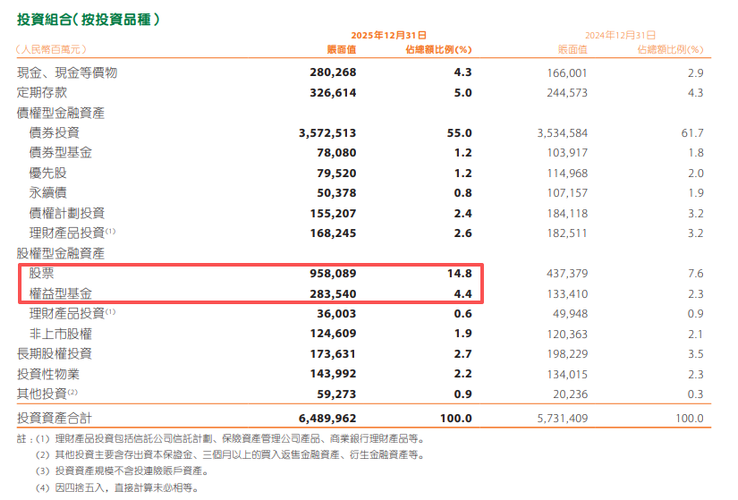The height and width of the screenshot is (500, 738).
Task: Select the value 124,609
Action: coord(333,333)
